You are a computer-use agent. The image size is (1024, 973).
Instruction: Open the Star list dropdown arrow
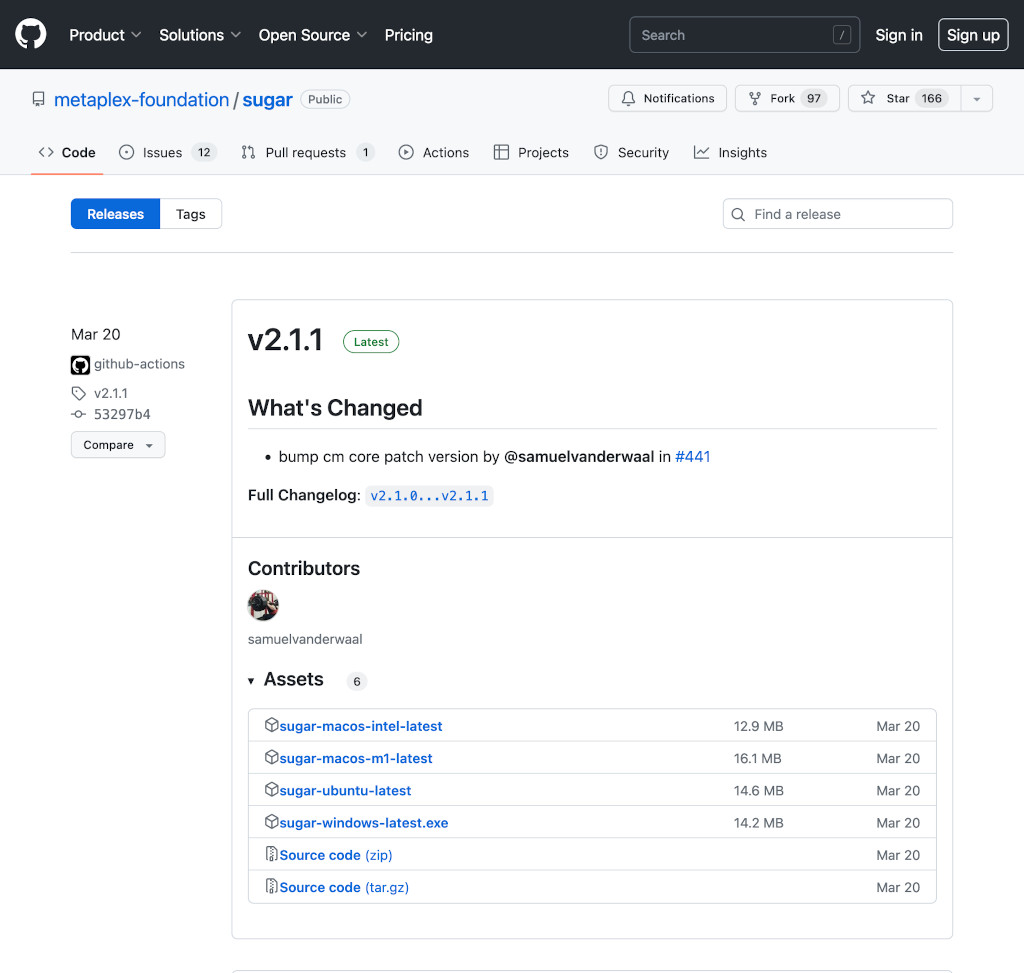977,99
